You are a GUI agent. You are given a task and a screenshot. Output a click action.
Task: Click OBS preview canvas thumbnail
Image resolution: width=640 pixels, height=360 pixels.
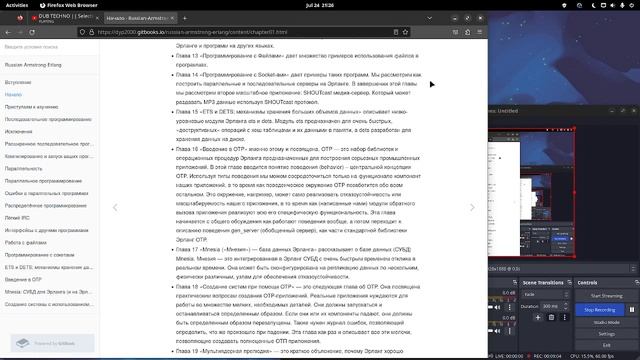click(x=532, y=192)
